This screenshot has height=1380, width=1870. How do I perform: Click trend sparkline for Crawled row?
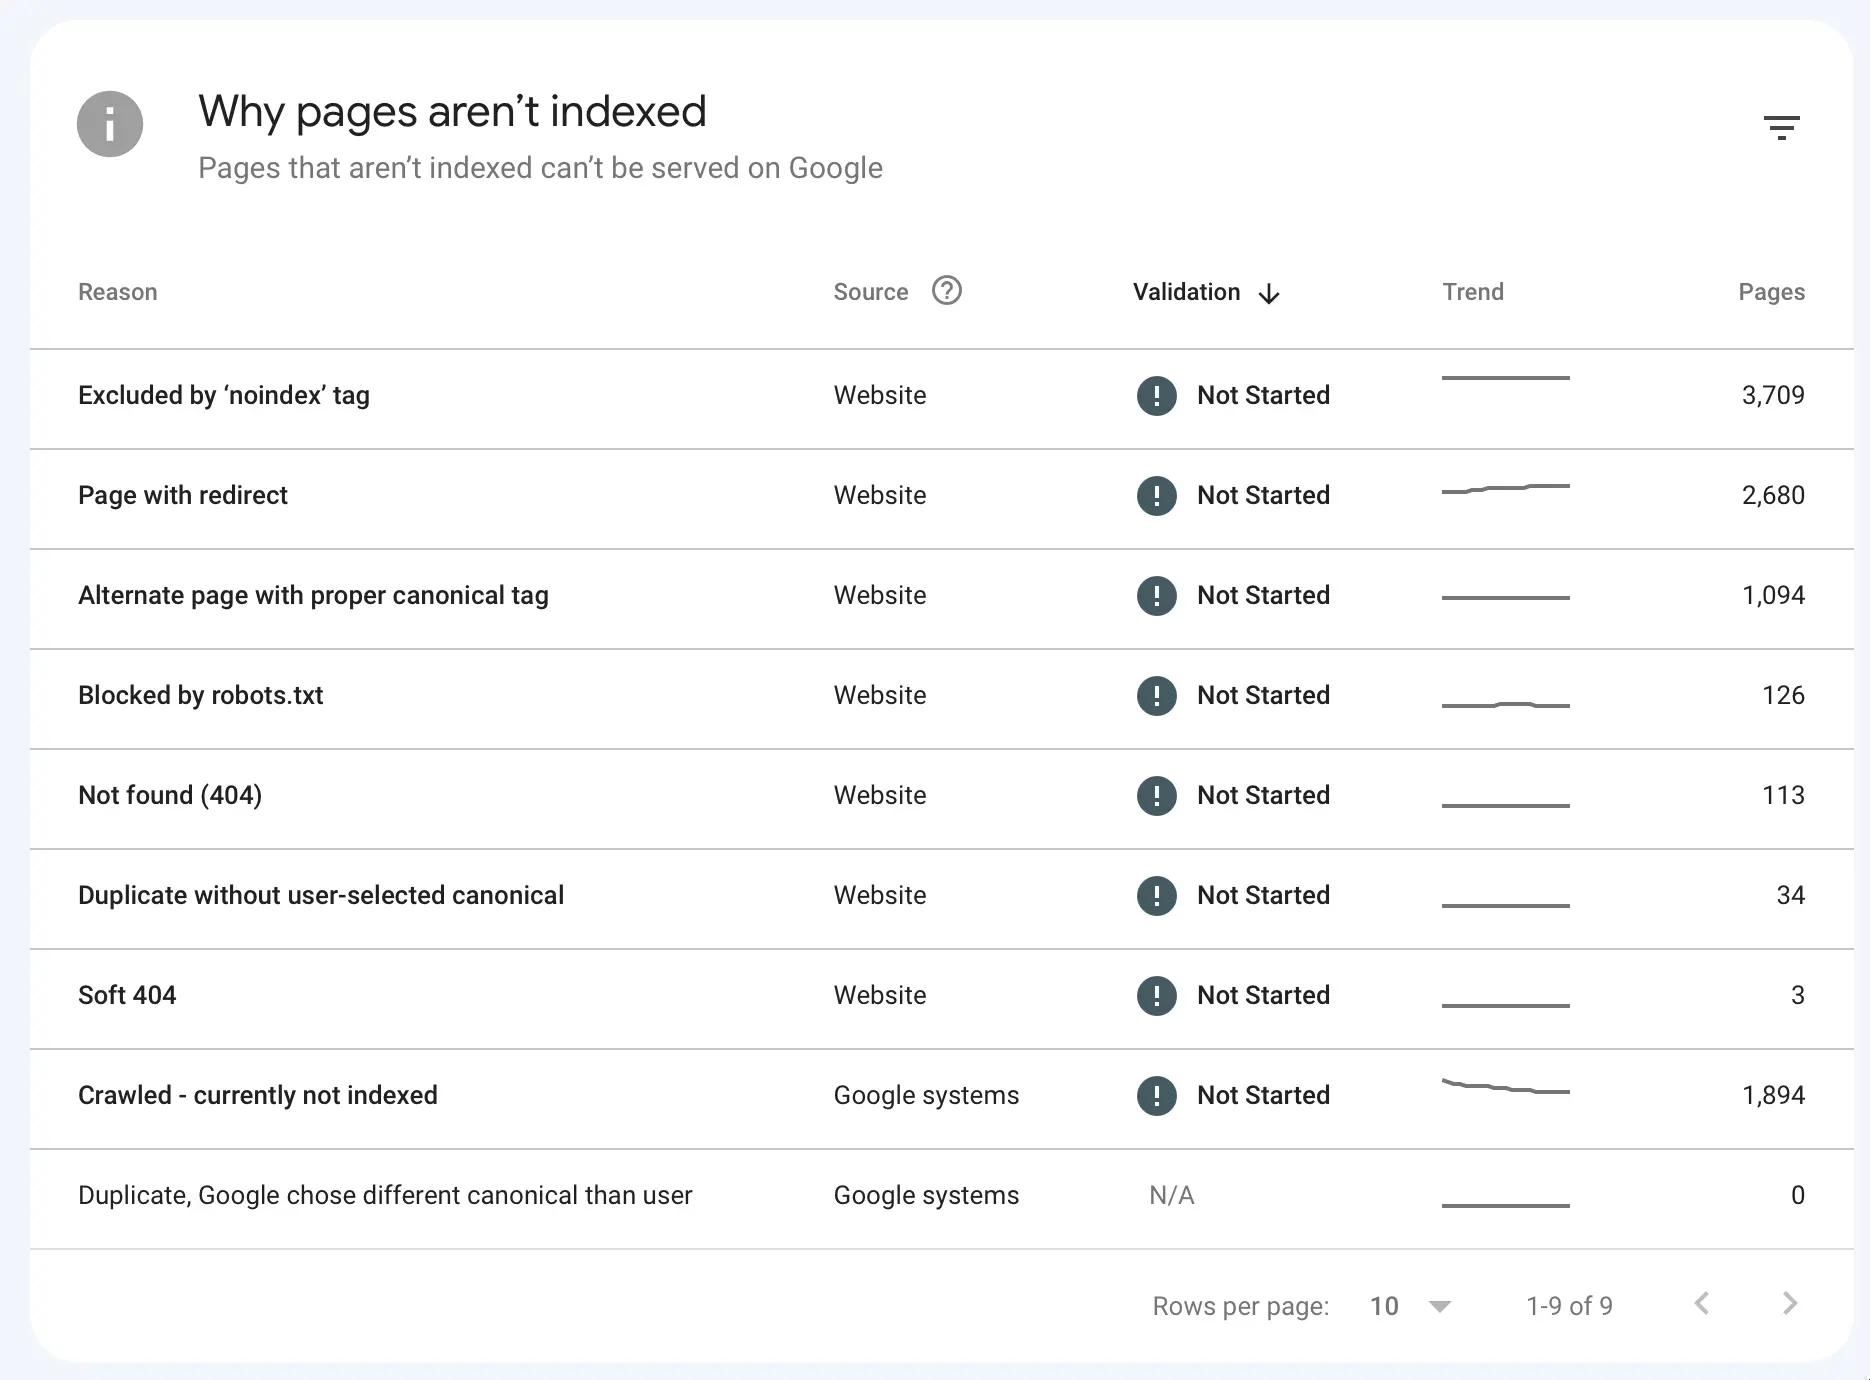pyautogui.click(x=1505, y=1088)
